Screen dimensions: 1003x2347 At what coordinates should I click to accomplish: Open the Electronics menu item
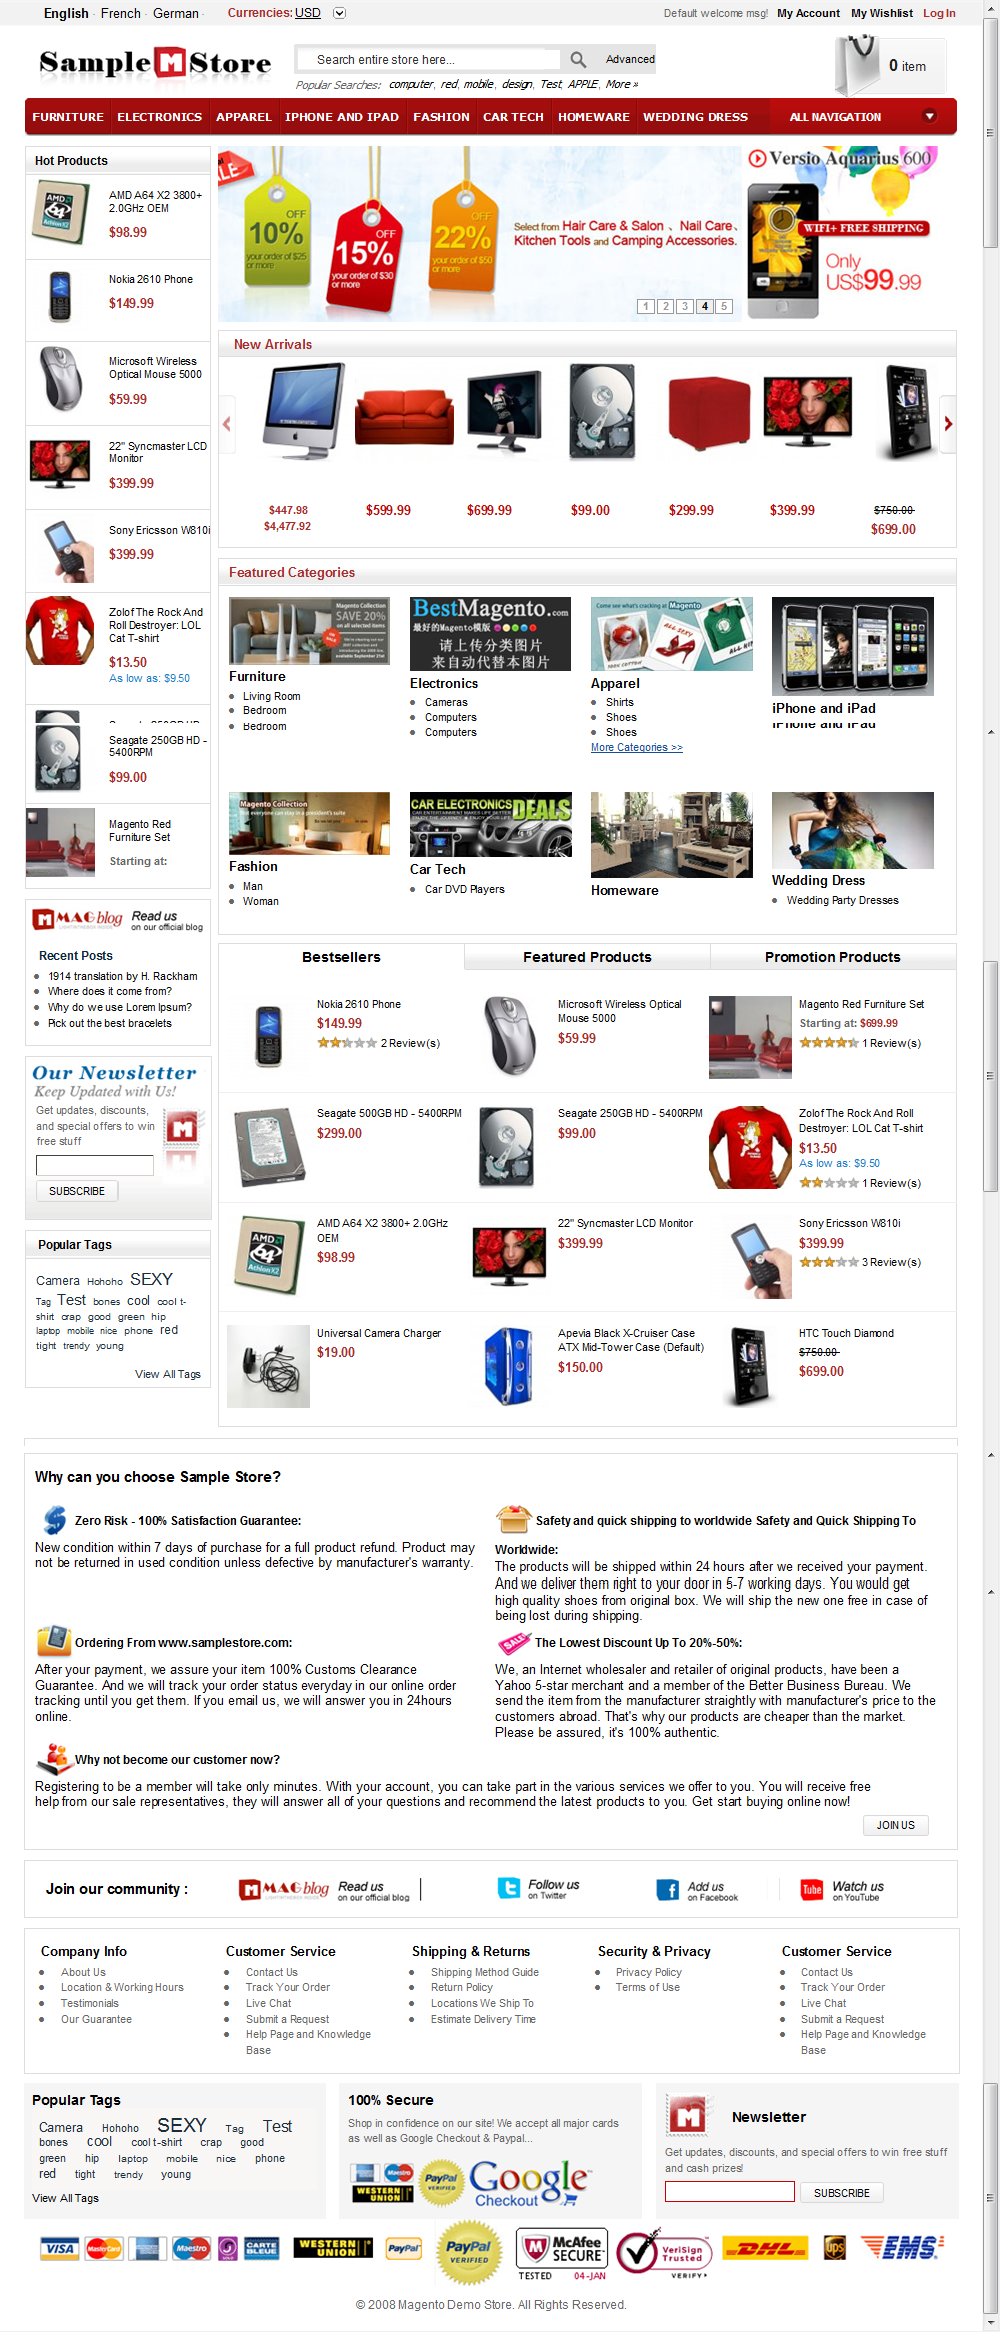pyautogui.click(x=159, y=117)
